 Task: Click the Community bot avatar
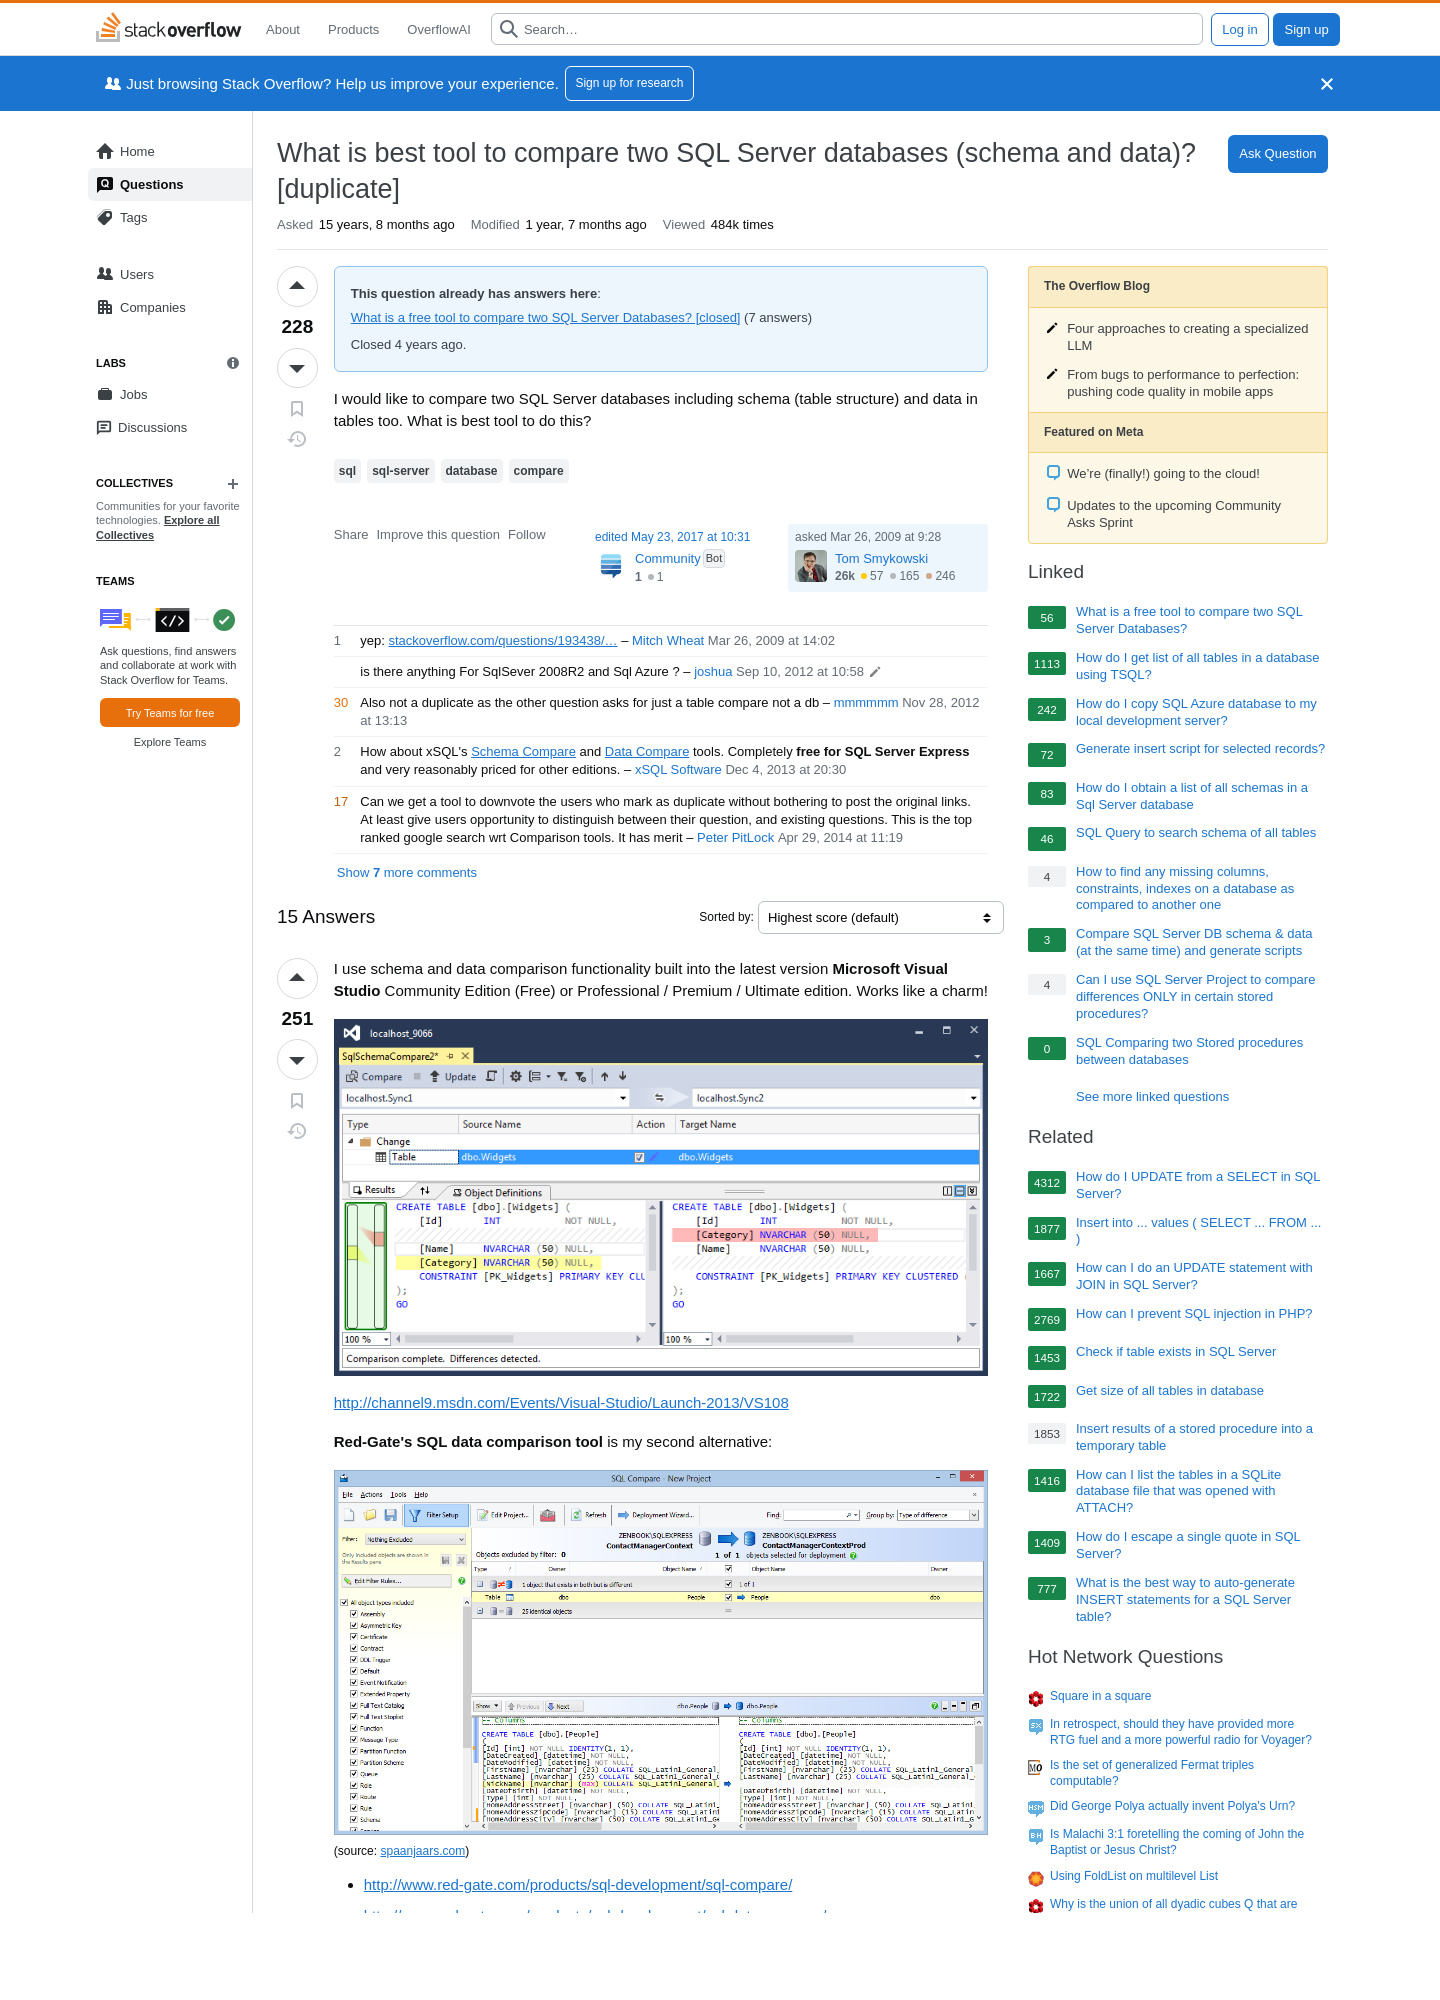(x=611, y=566)
